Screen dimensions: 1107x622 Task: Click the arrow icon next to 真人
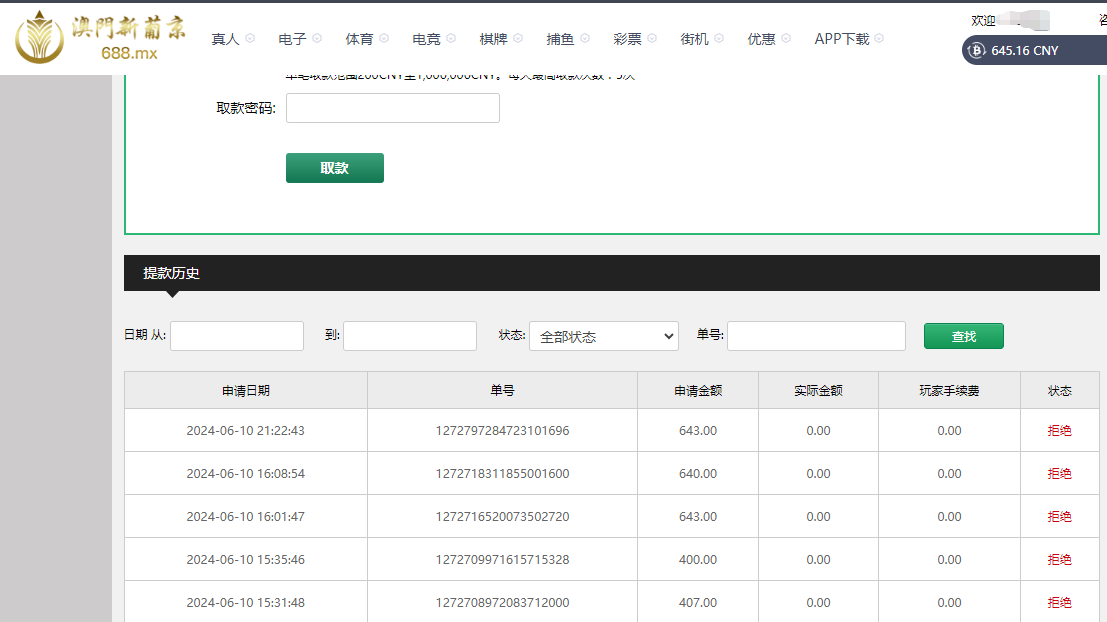tap(250, 38)
